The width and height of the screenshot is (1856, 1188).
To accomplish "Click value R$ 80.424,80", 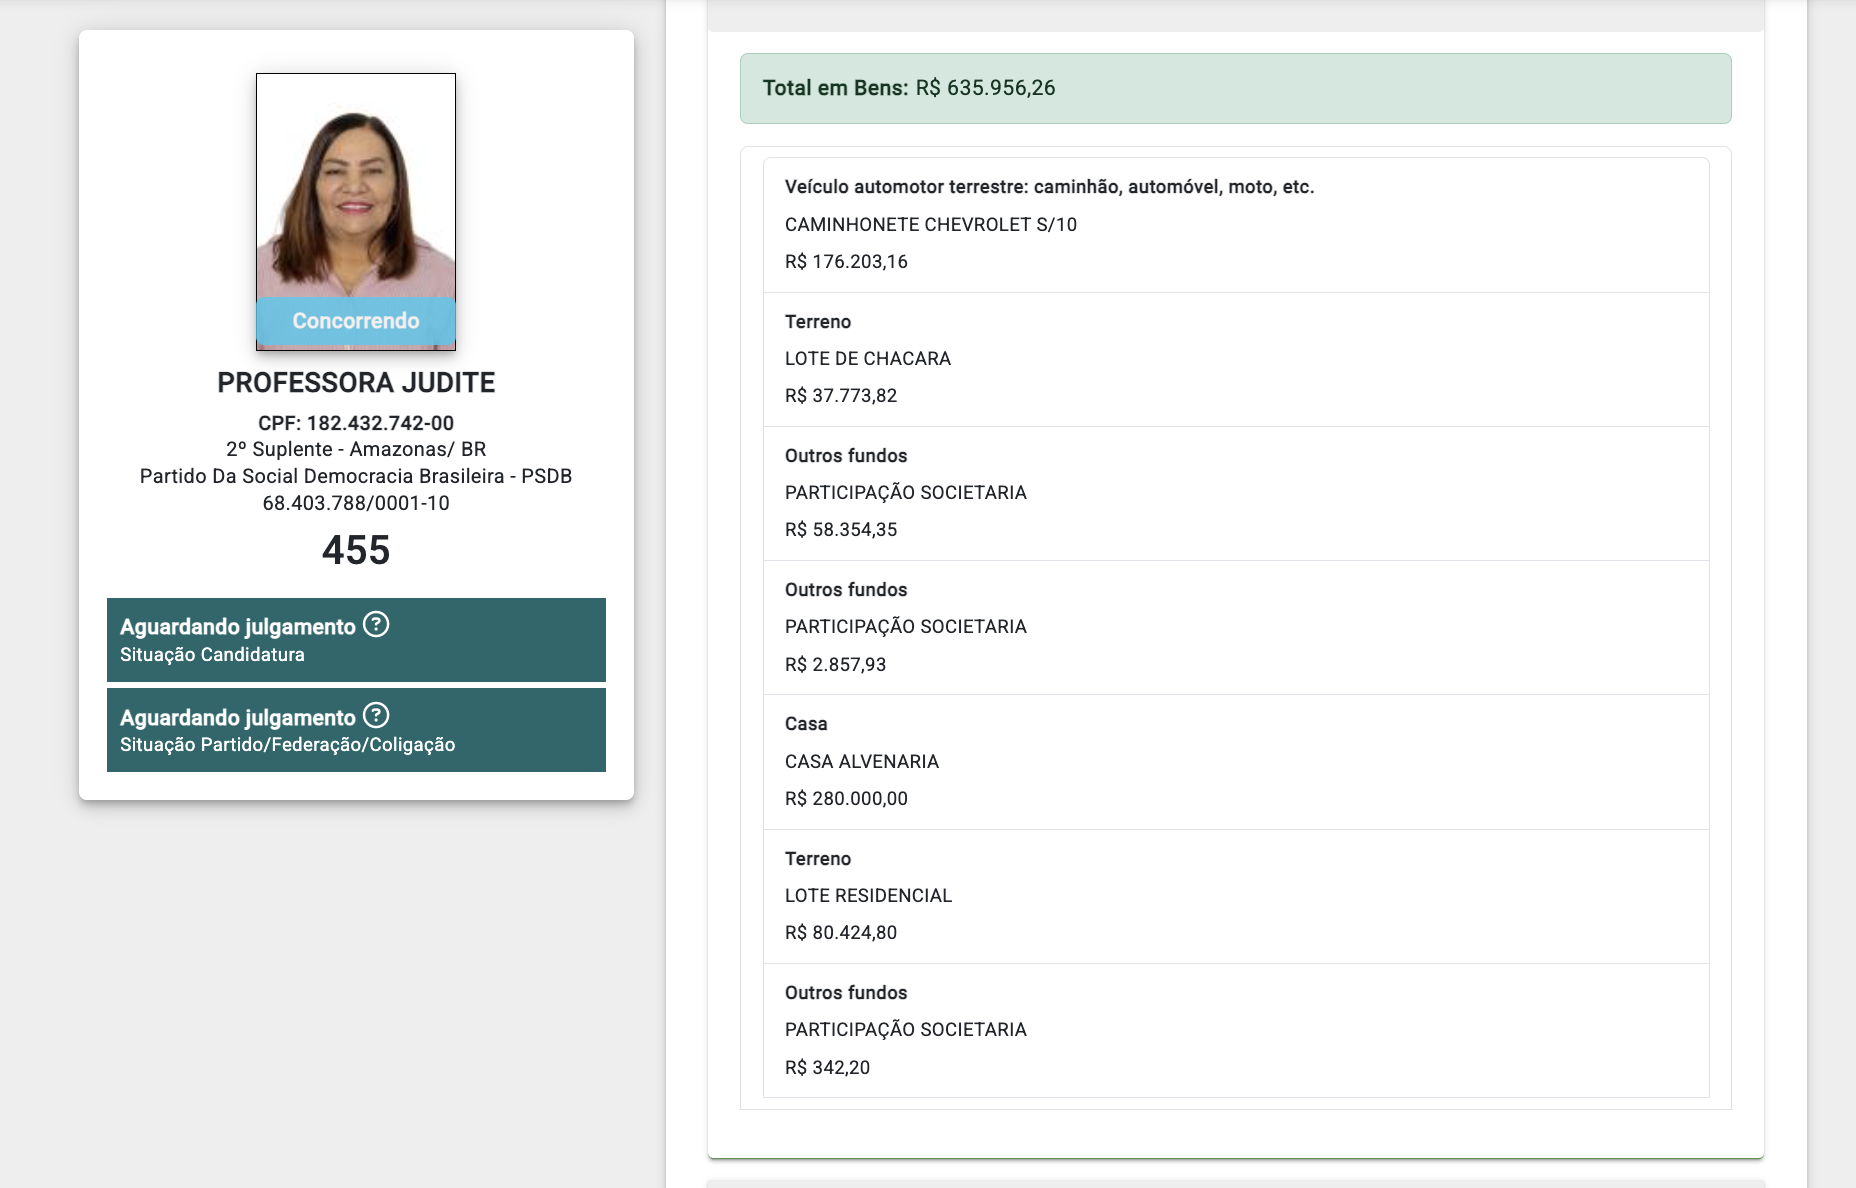I will click(x=841, y=933).
